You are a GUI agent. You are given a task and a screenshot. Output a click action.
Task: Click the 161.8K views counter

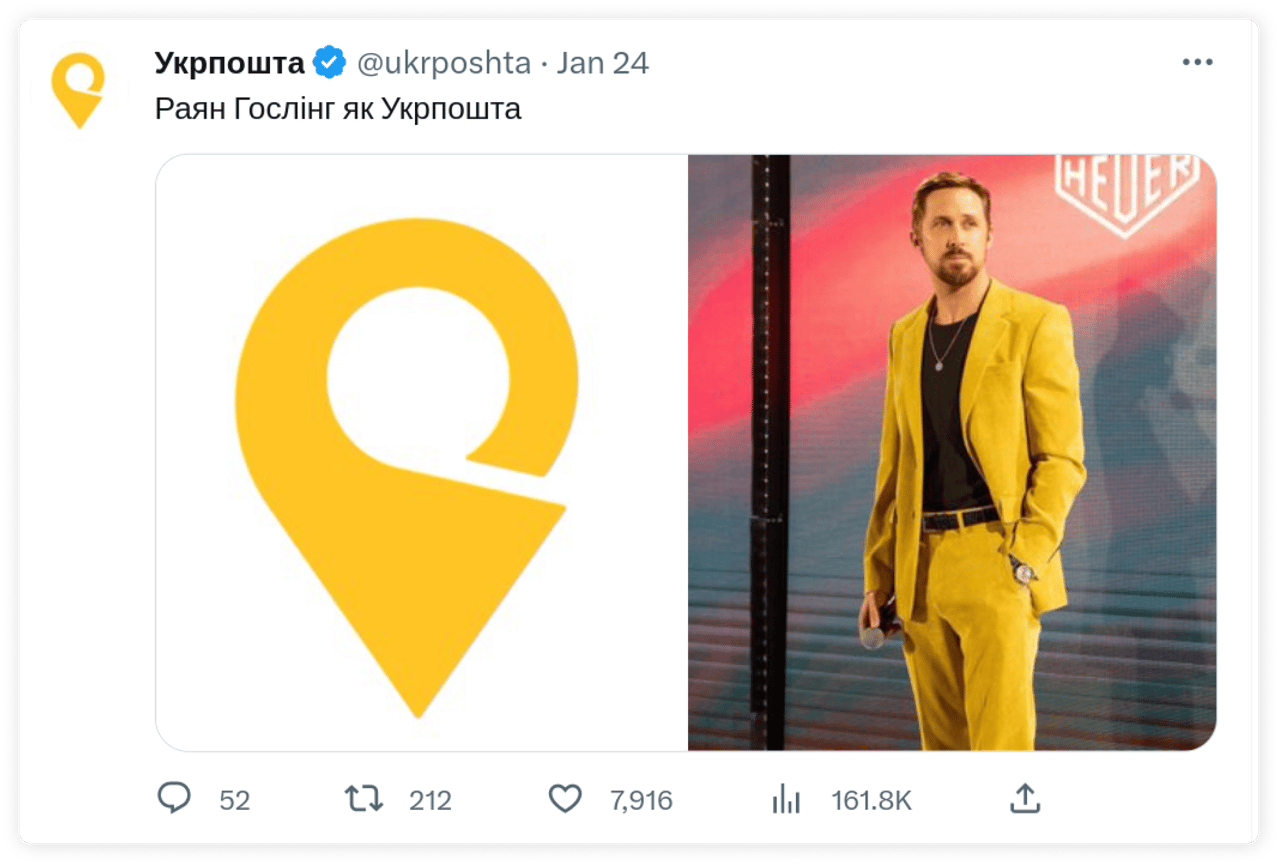coord(870,800)
